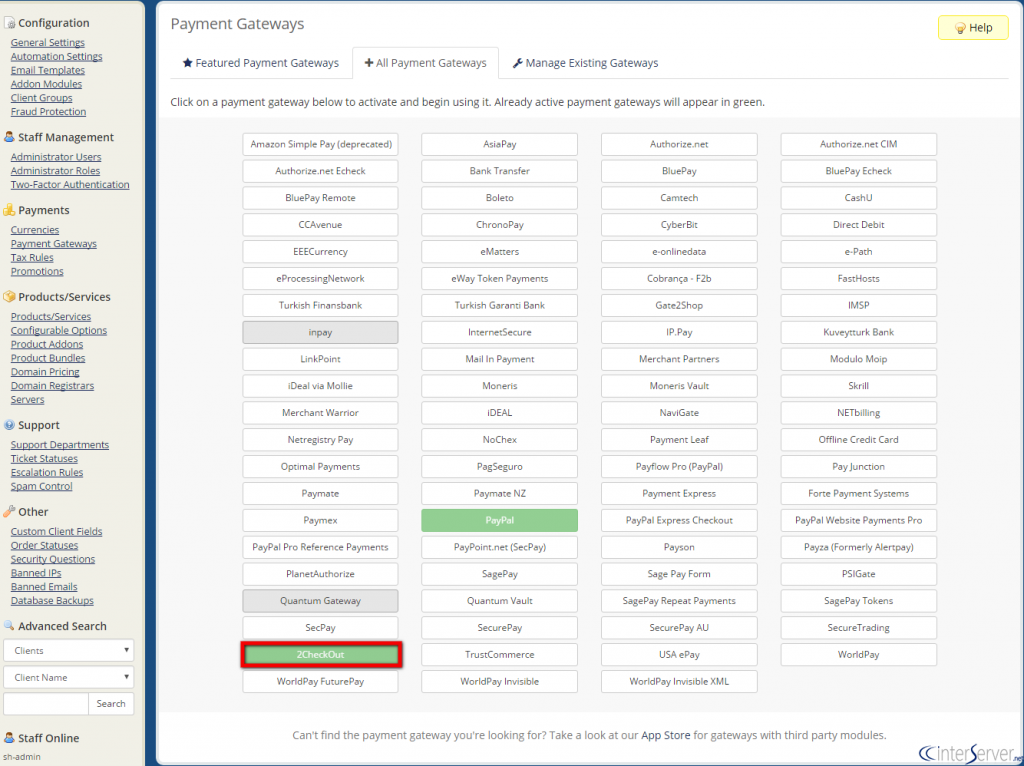Activate Payza (Formerly Alertpay)

coord(859,547)
